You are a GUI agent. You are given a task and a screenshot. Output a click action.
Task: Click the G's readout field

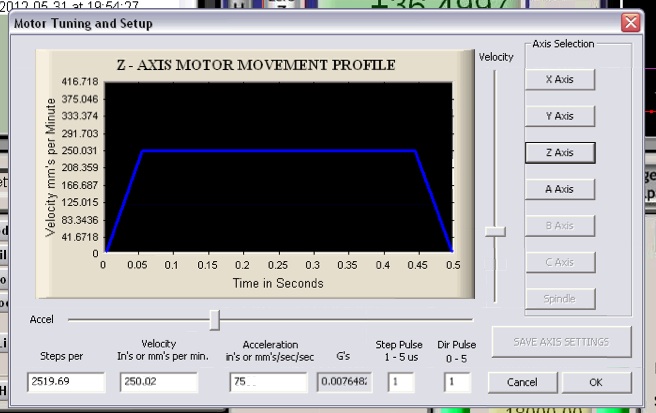(x=344, y=382)
